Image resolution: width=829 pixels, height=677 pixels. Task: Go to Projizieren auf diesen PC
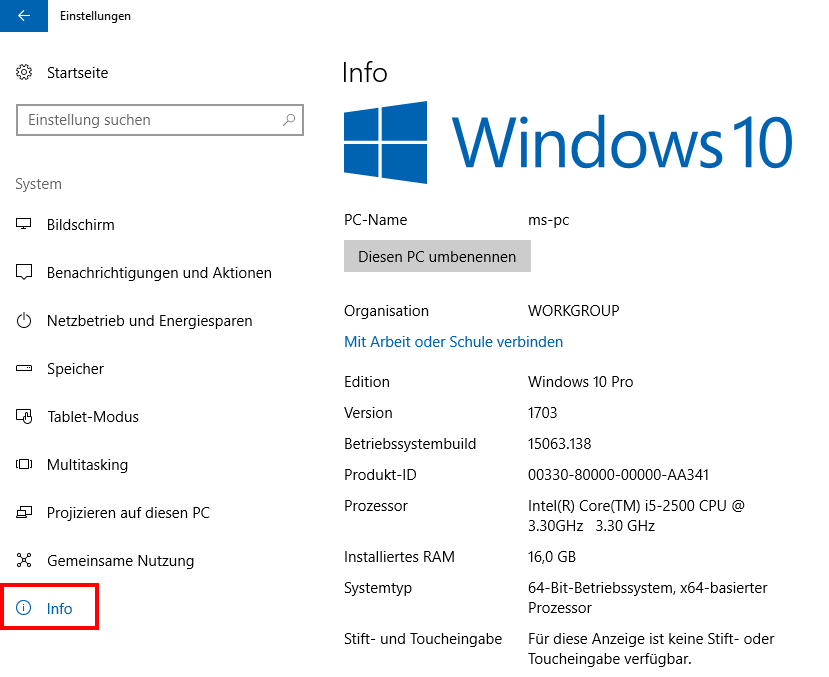click(x=128, y=513)
